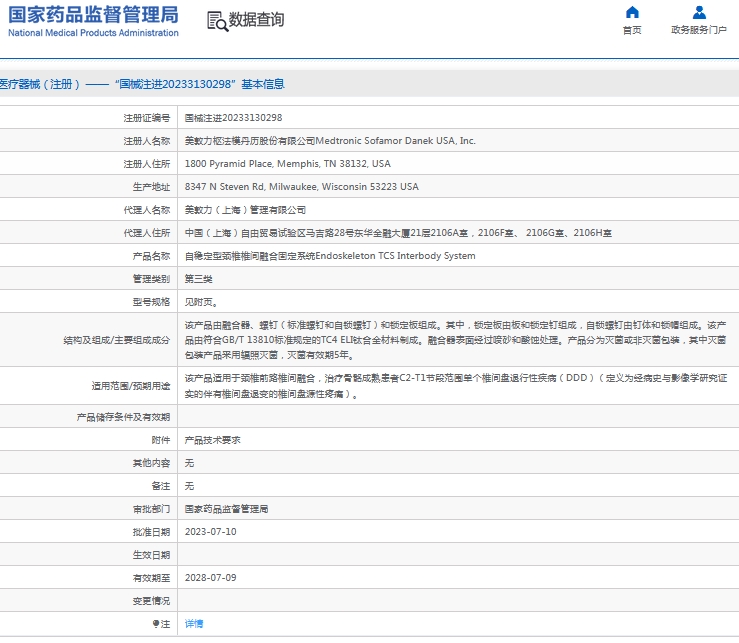Viewport: 739px width, 643px height.
Task: Click National Medical Products Administration subtitle
Action: (93, 33)
